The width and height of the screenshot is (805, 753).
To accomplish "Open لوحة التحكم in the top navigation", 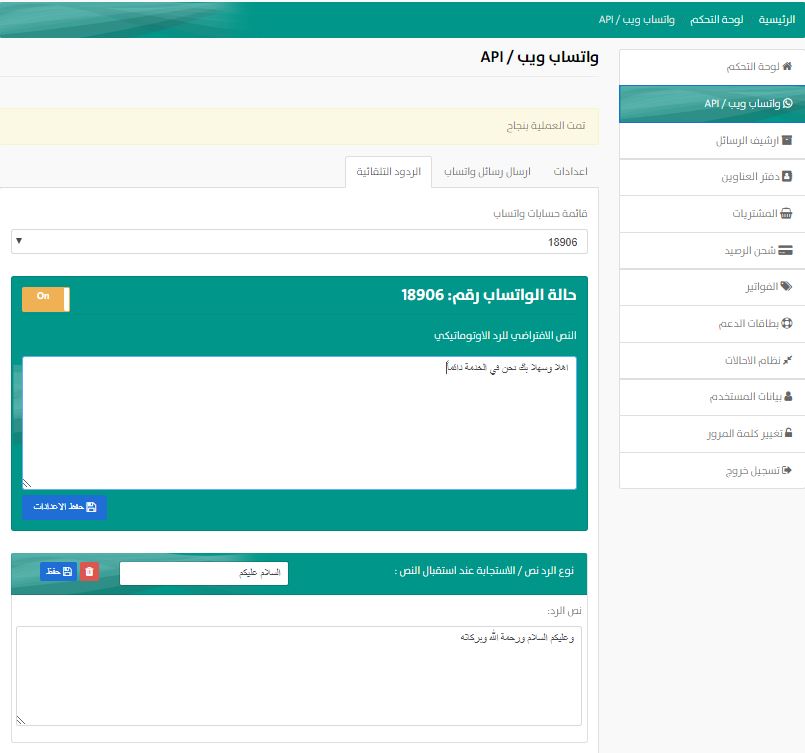I will pyautogui.click(x=716, y=20).
